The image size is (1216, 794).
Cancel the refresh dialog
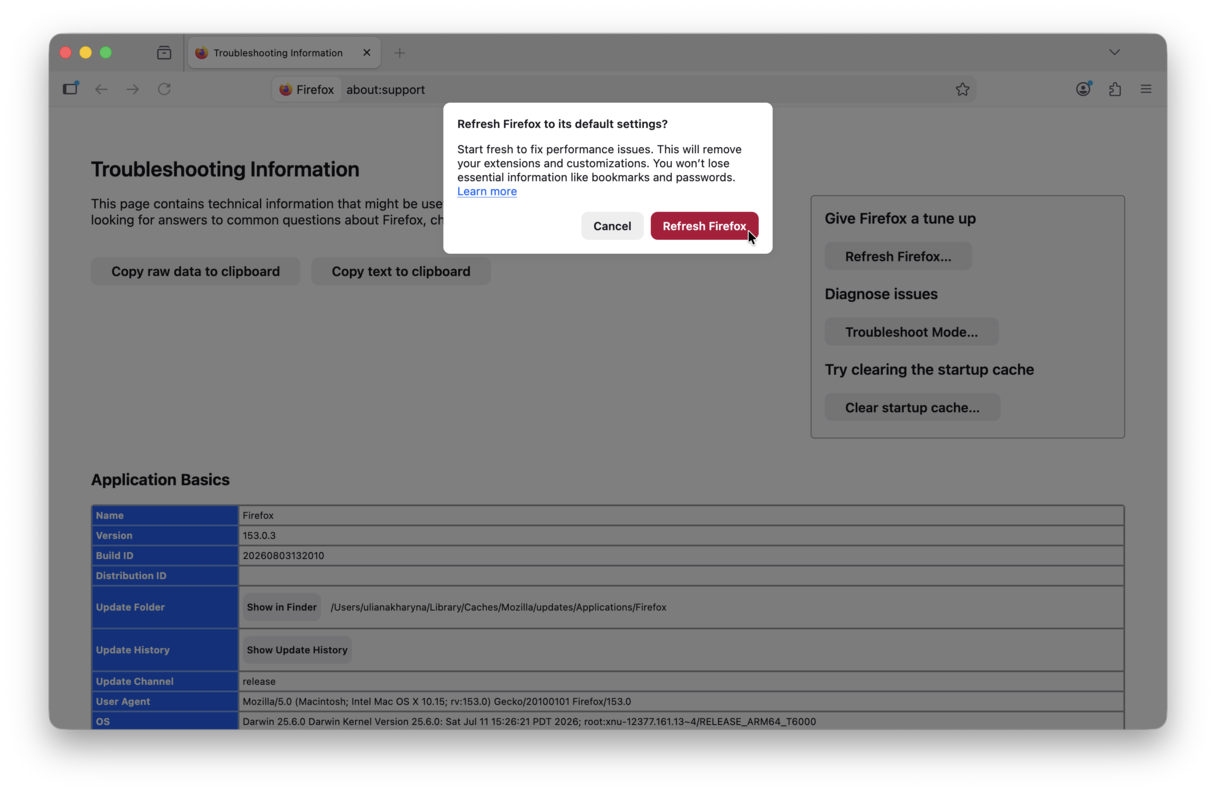point(612,226)
